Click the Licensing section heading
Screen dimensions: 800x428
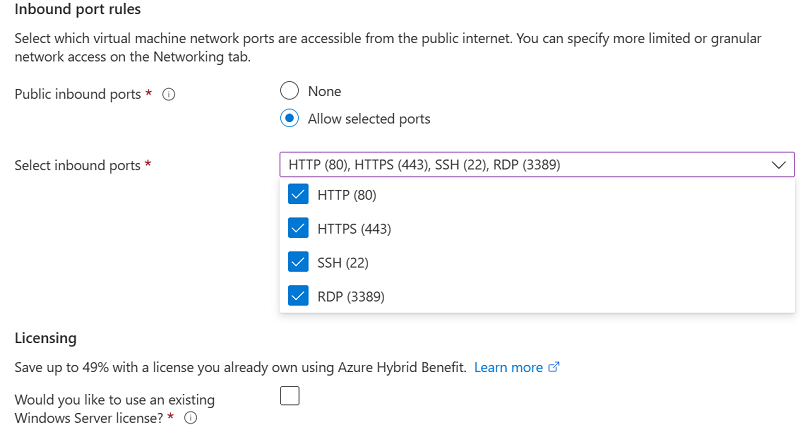tap(45, 338)
